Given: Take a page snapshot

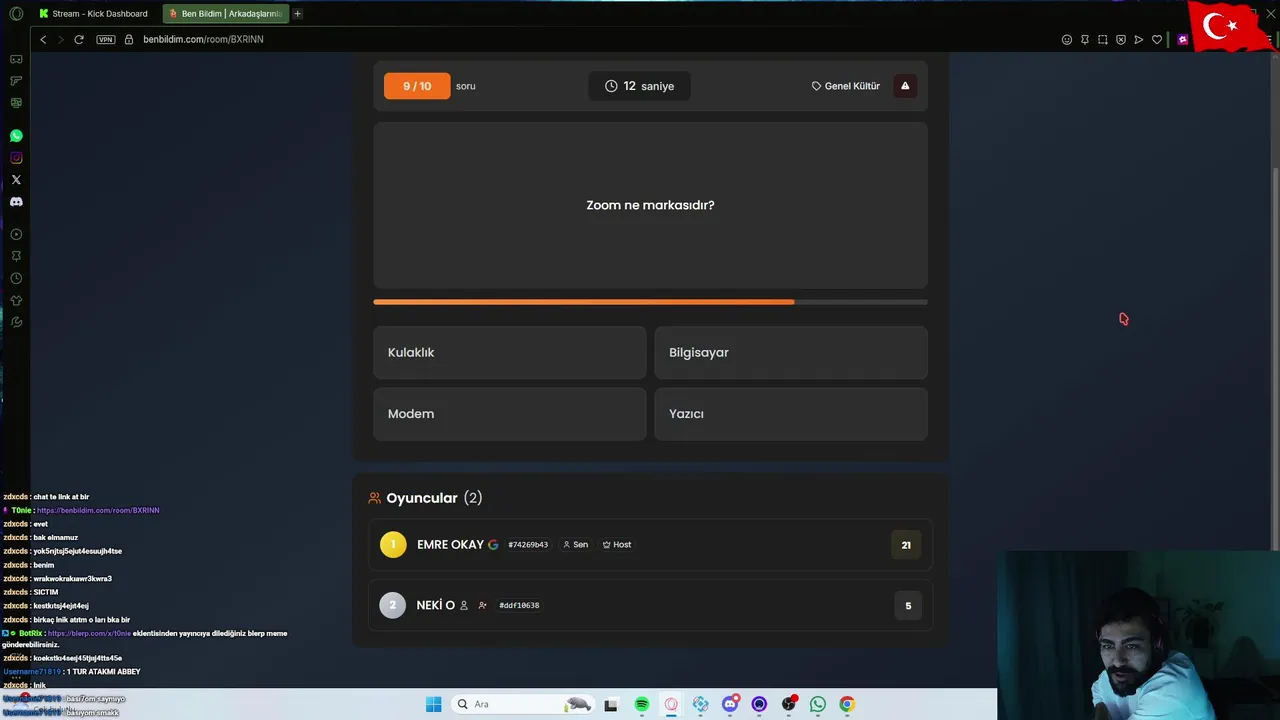Looking at the screenshot, I should (1103, 39).
